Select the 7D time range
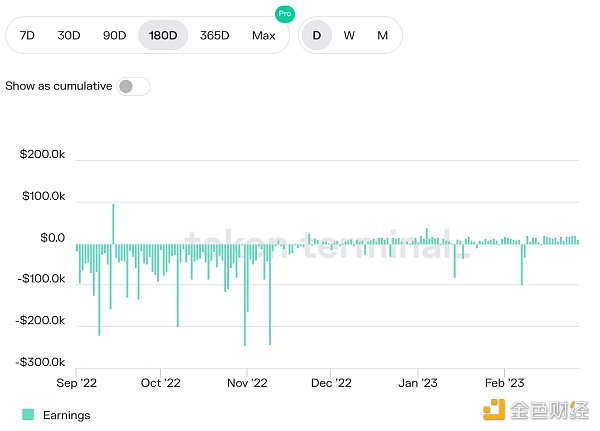This screenshot has width=600, height=431. pyautogui.click(x=28, y=35)
